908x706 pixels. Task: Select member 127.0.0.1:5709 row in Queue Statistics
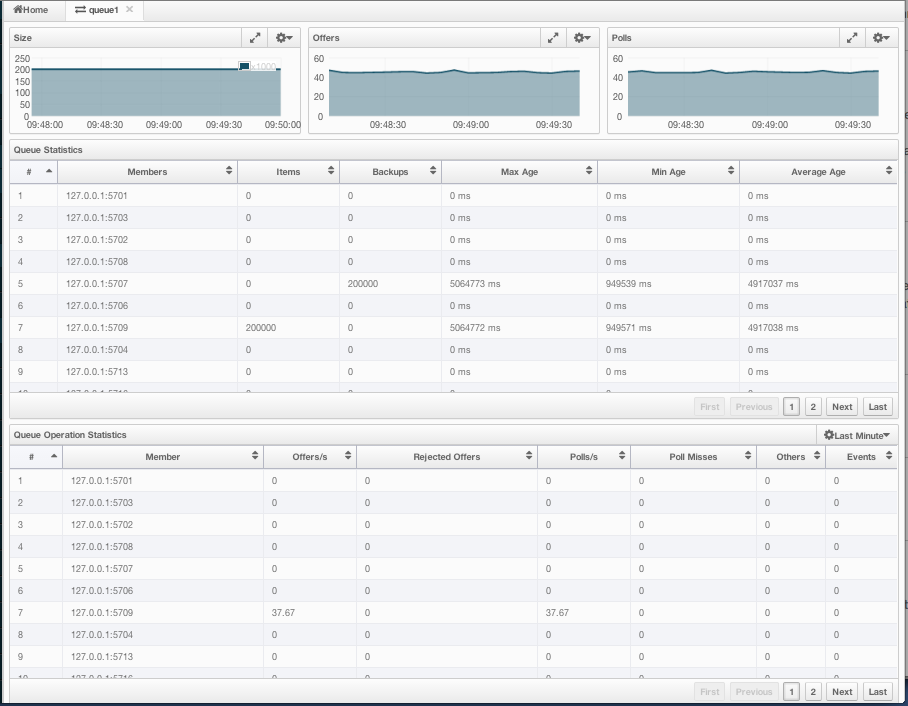[97, 328]
